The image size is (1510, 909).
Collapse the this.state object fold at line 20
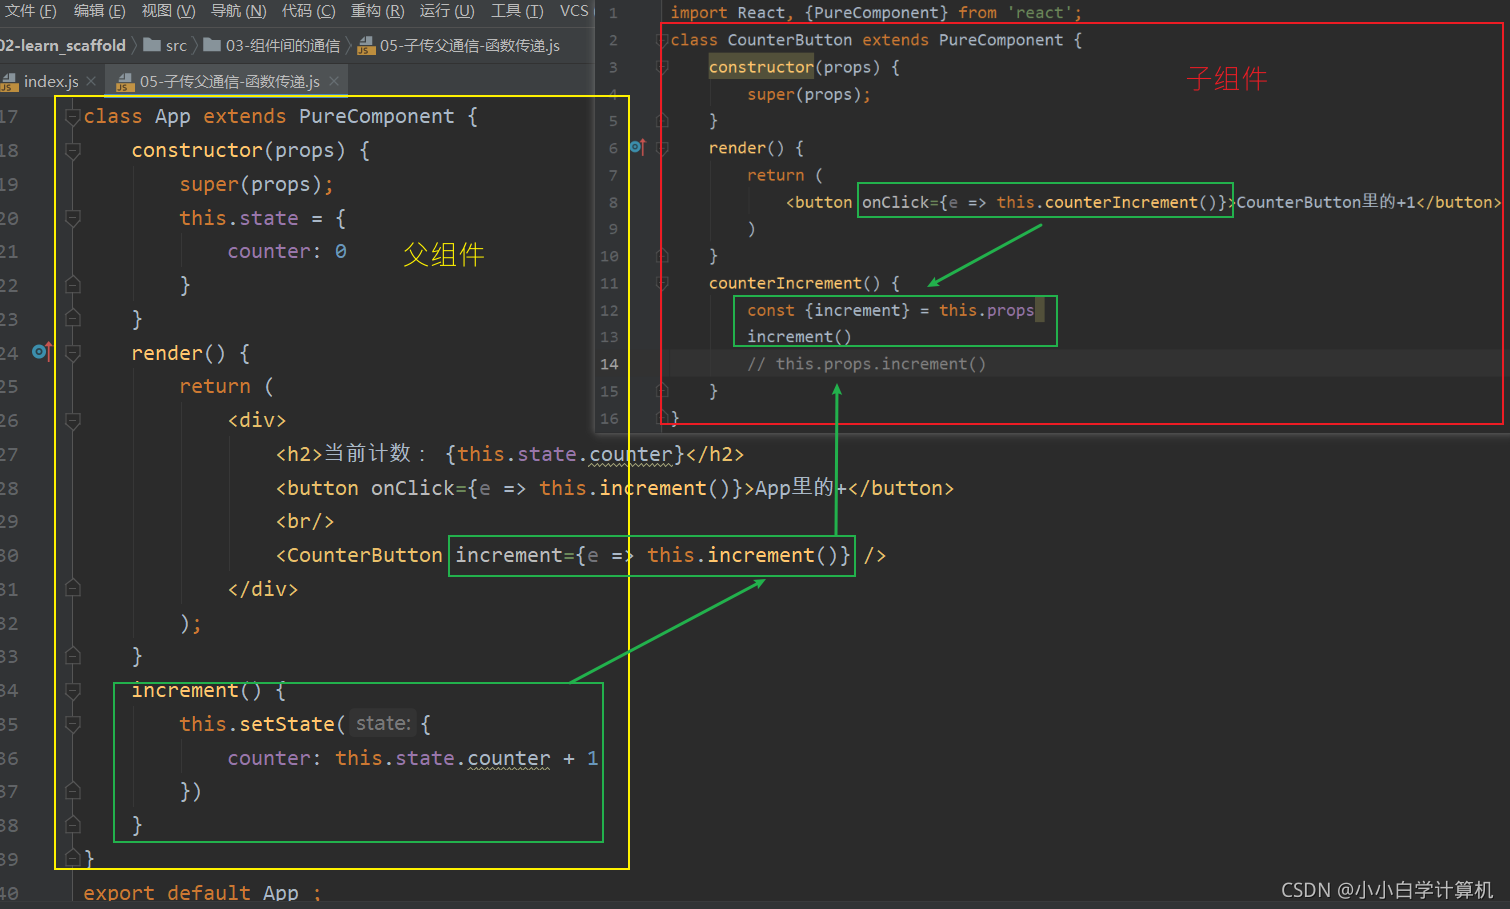[x=72, y=218]
